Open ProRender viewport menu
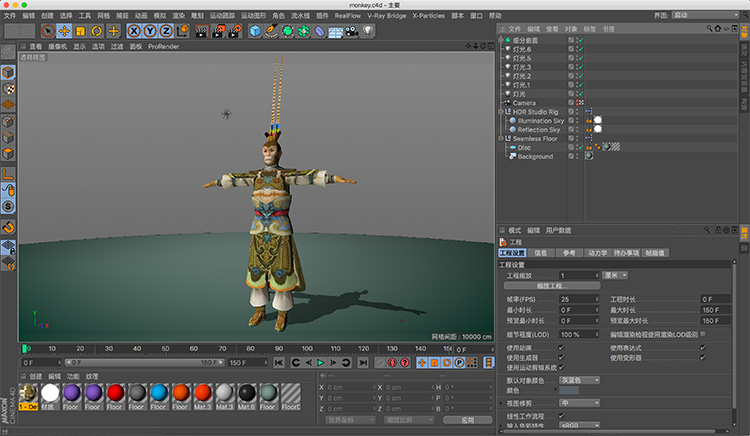 coord(164,46)
